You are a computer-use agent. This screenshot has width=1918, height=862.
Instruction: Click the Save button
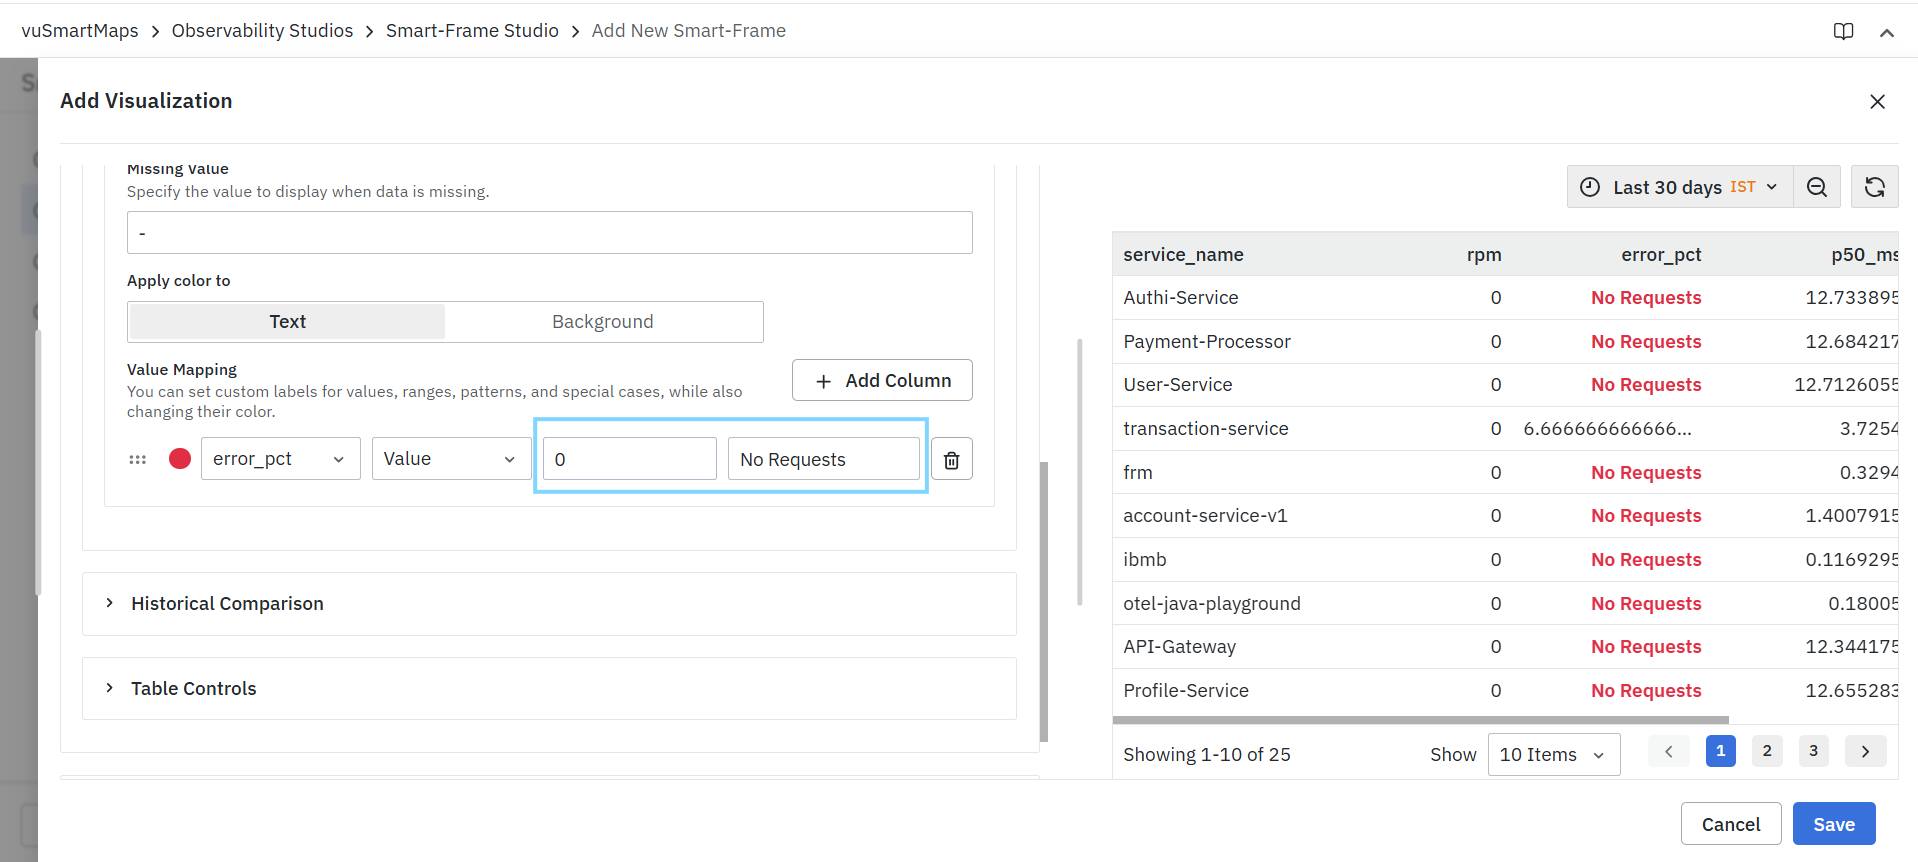[x=1834, y=824]
